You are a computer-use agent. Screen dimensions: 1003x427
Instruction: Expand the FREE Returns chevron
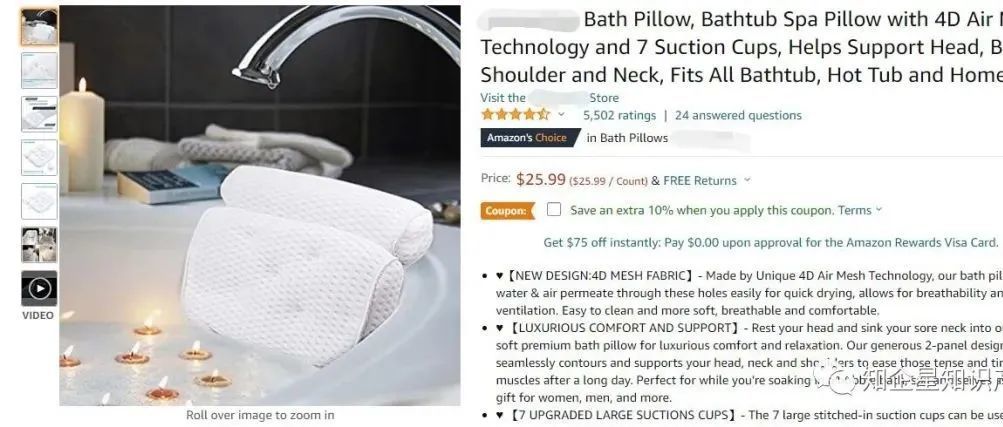point(748,181)
